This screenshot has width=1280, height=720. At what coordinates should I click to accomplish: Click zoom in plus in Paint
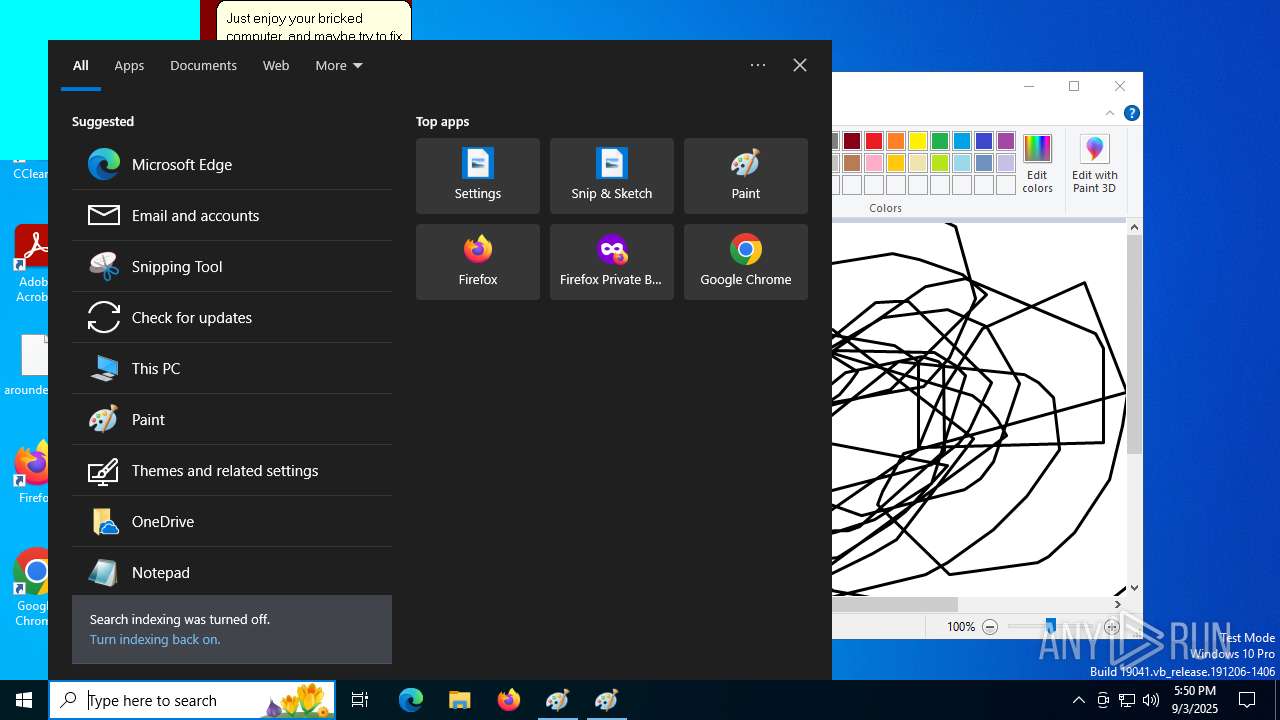click(x=1112, y=627)
